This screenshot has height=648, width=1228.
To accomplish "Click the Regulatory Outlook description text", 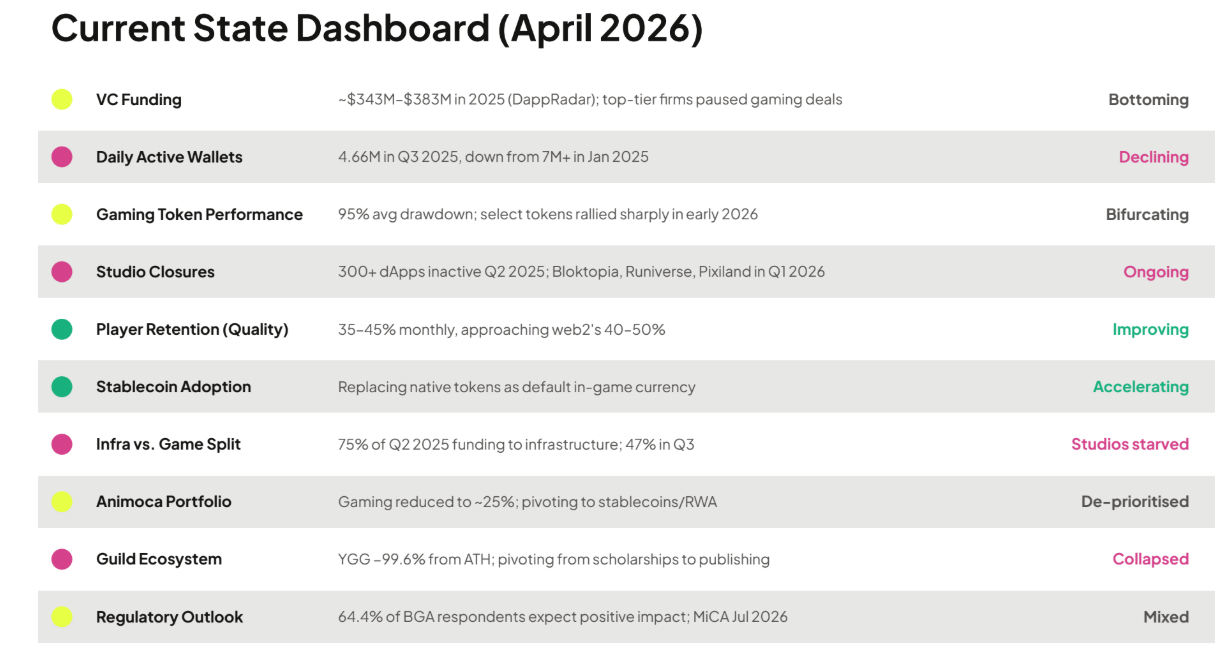I will click(562, 617).
